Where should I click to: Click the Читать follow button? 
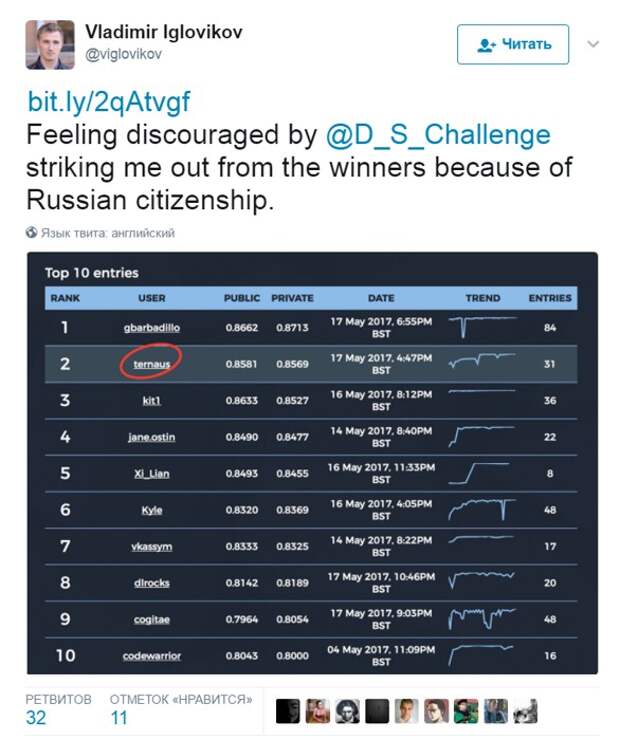point(513,44)
